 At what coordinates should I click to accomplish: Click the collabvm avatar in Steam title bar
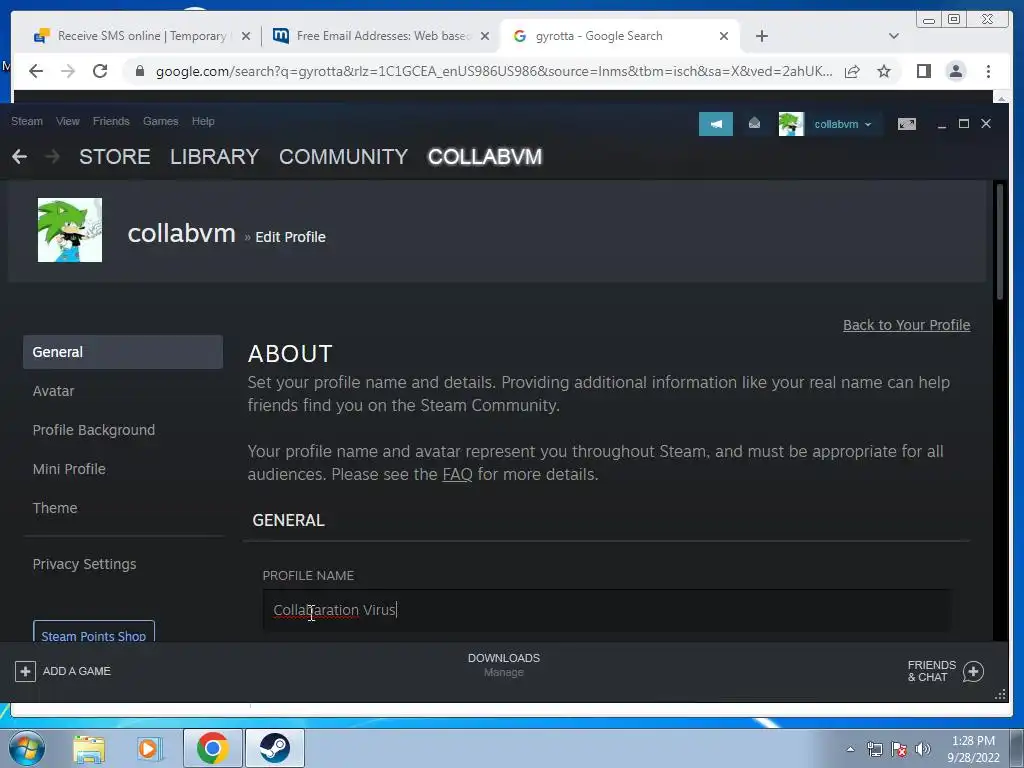[791, 124]
